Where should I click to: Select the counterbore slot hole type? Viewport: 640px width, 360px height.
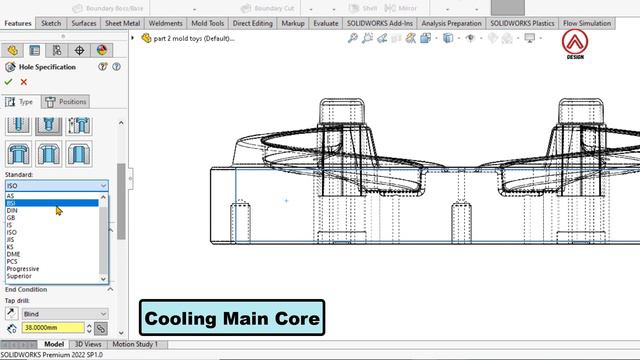[x=18, y=154]
